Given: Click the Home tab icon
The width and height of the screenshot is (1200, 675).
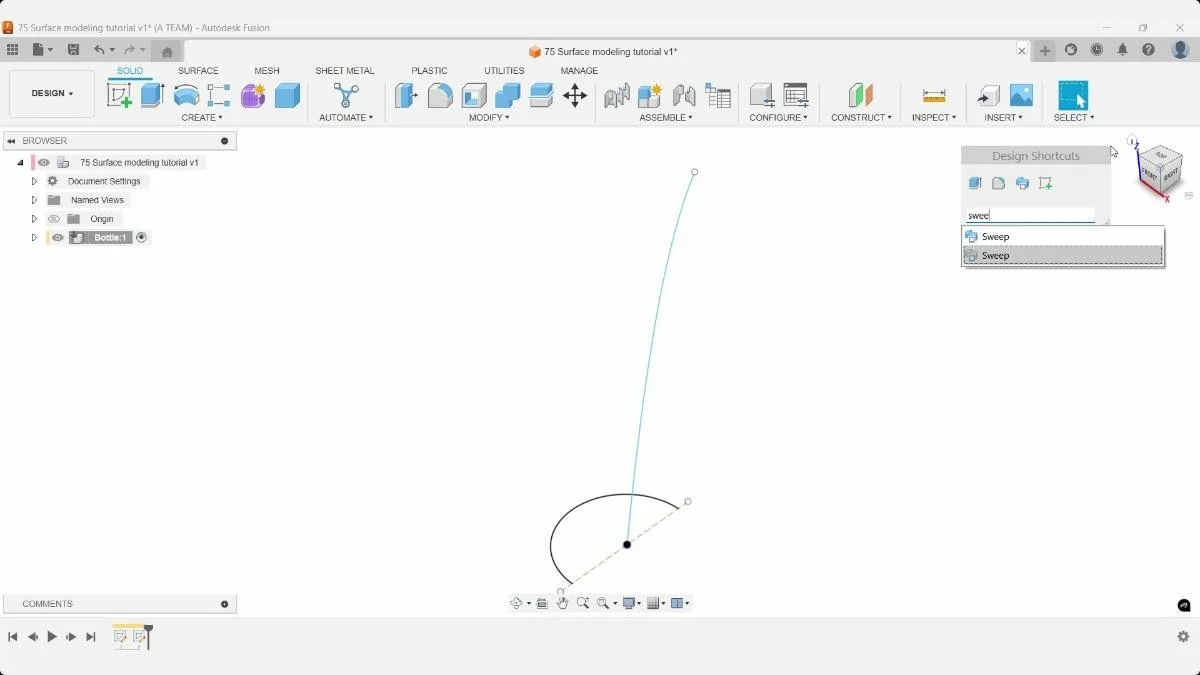Looking at the screenshot, I should coord(167,51).
